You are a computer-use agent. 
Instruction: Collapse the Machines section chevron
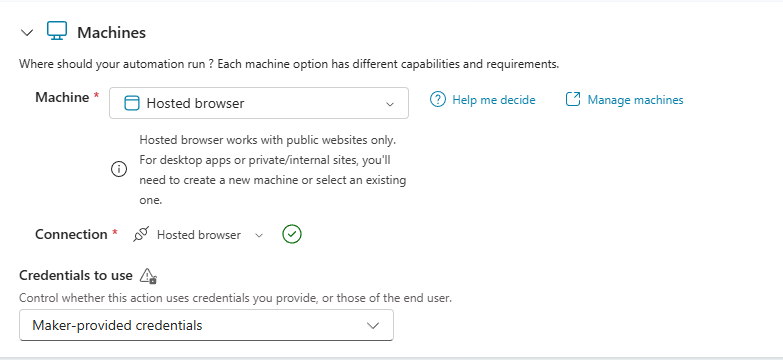[27, 33]
